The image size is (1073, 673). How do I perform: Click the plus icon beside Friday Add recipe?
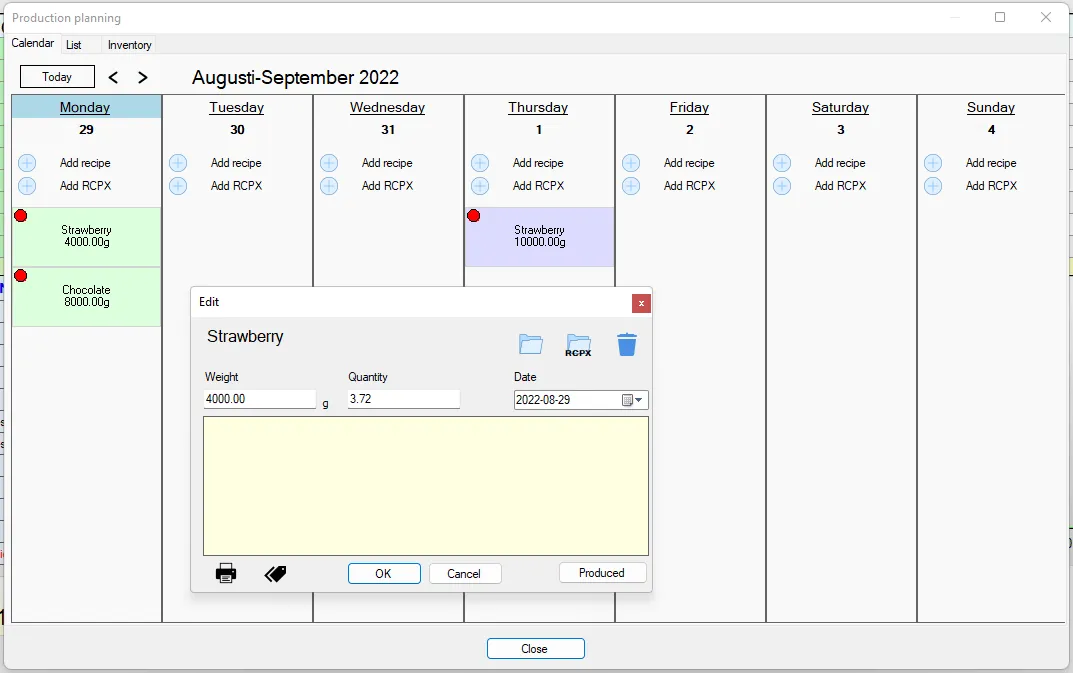pyautogui.click(x=631, y=163)
